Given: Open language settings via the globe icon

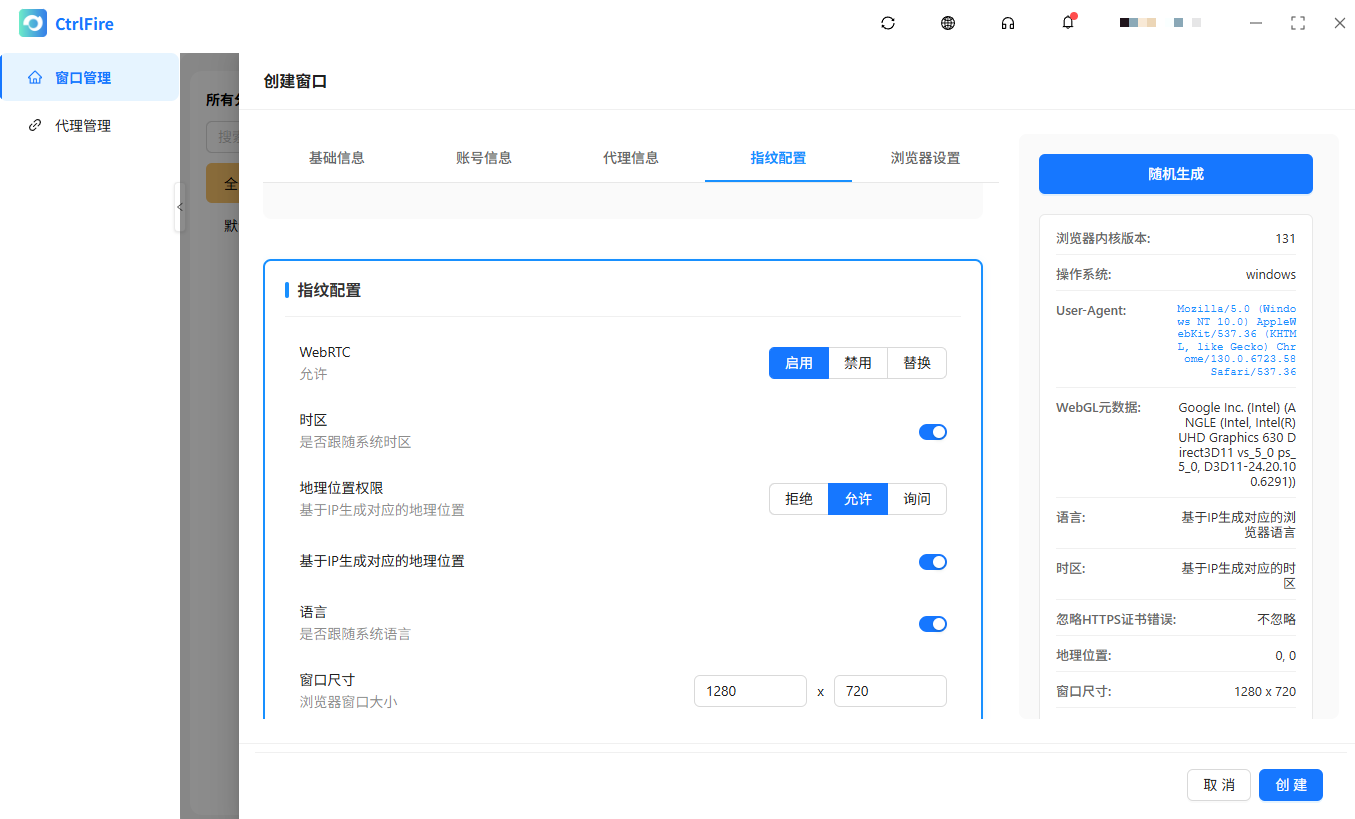Looking at the screenshot, I should 948,22.
